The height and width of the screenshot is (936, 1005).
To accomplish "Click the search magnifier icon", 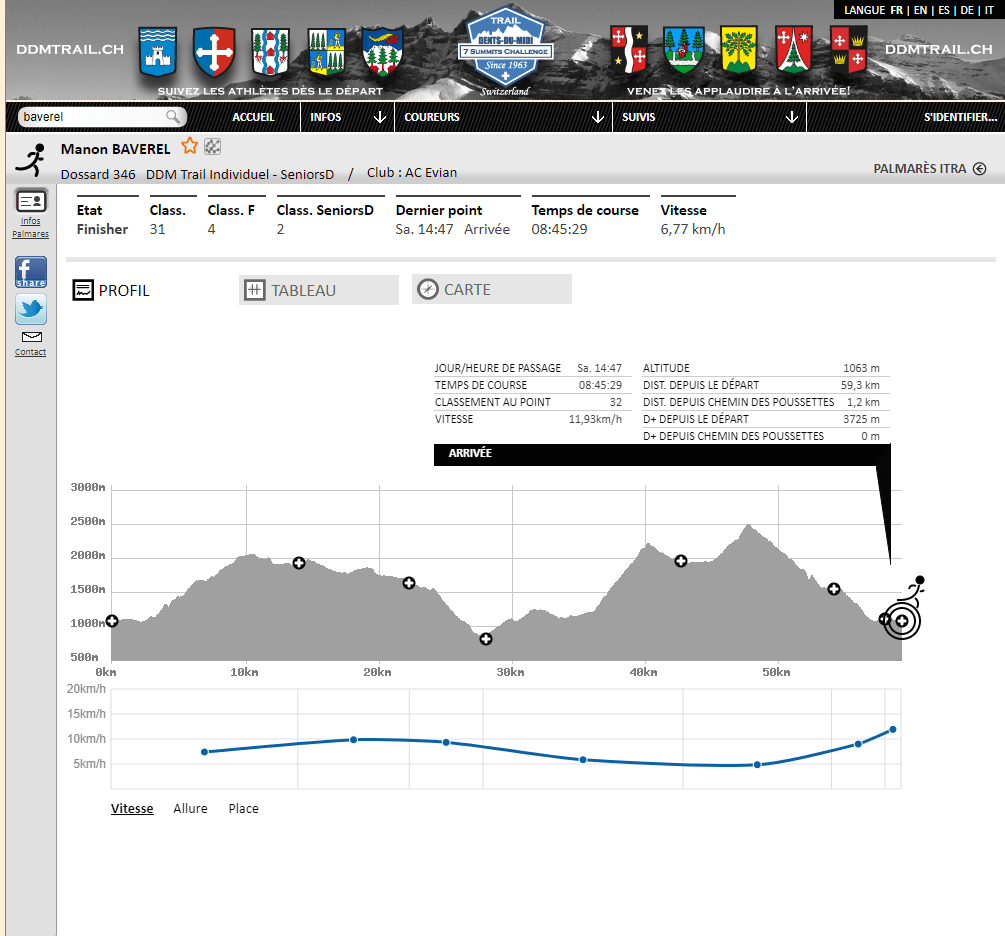I will click(x=174, y=117).
